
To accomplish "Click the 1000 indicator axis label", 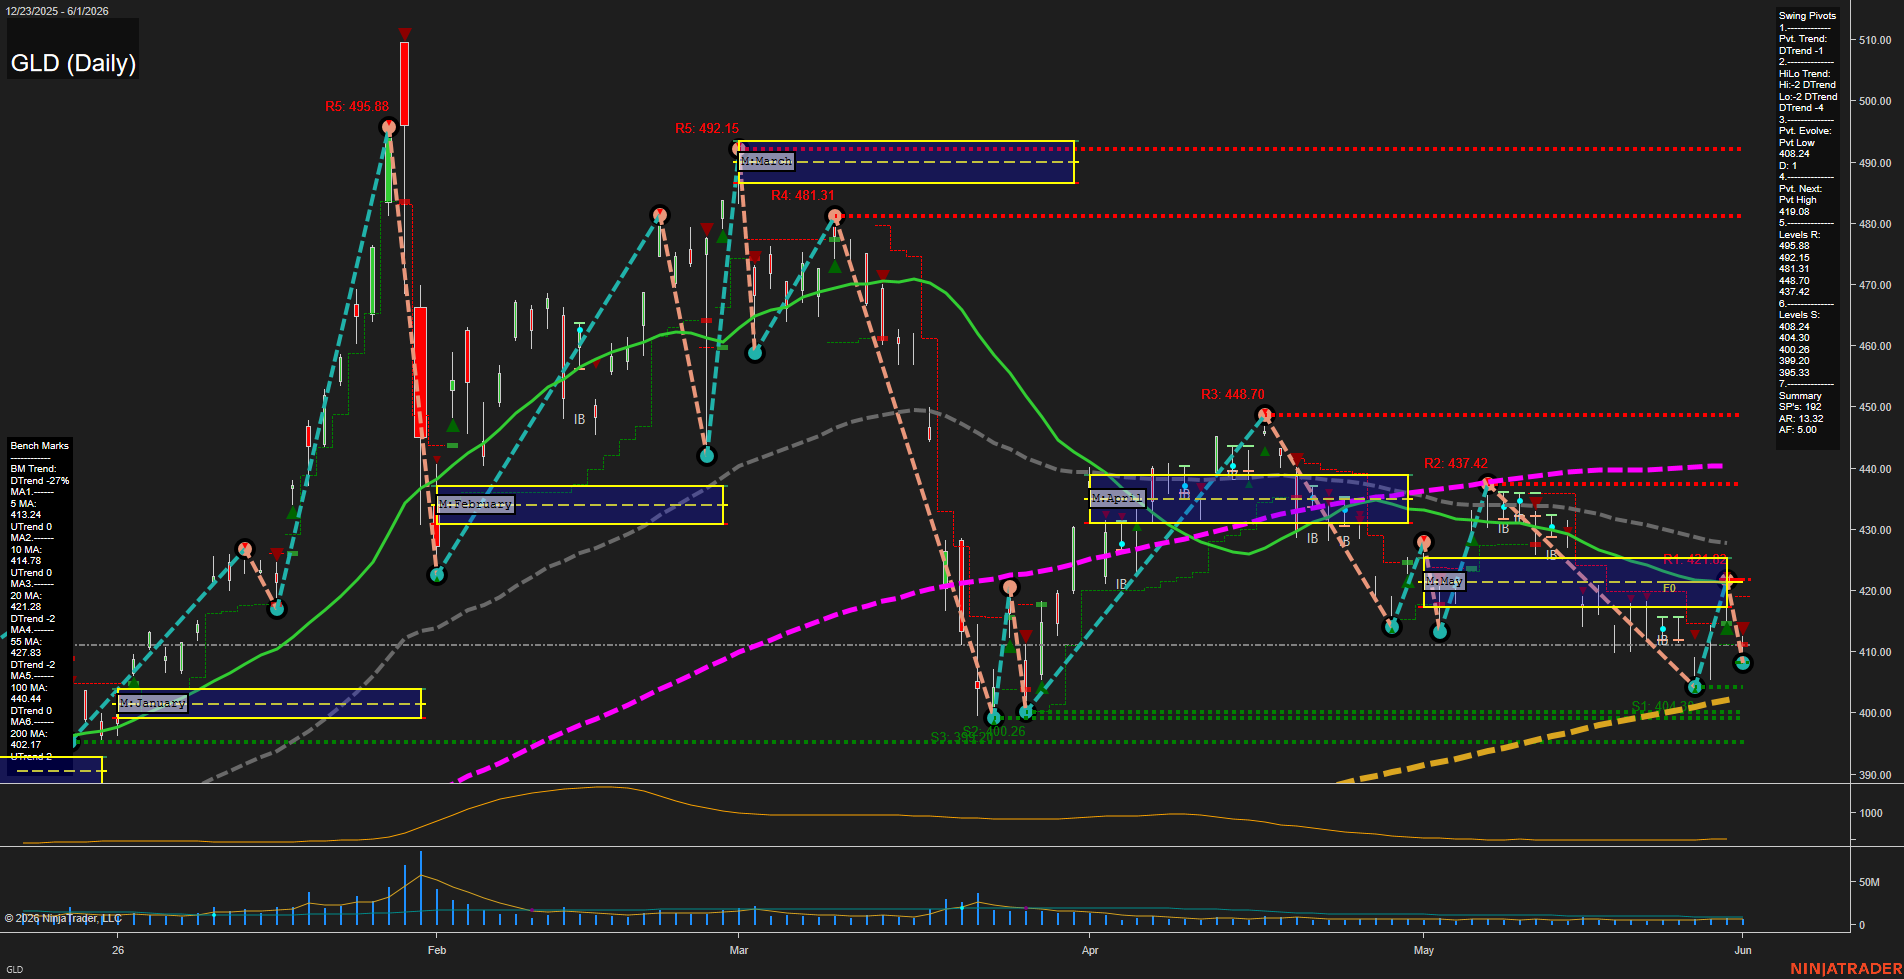I will pyautogui.click(x=1871, y=814).
